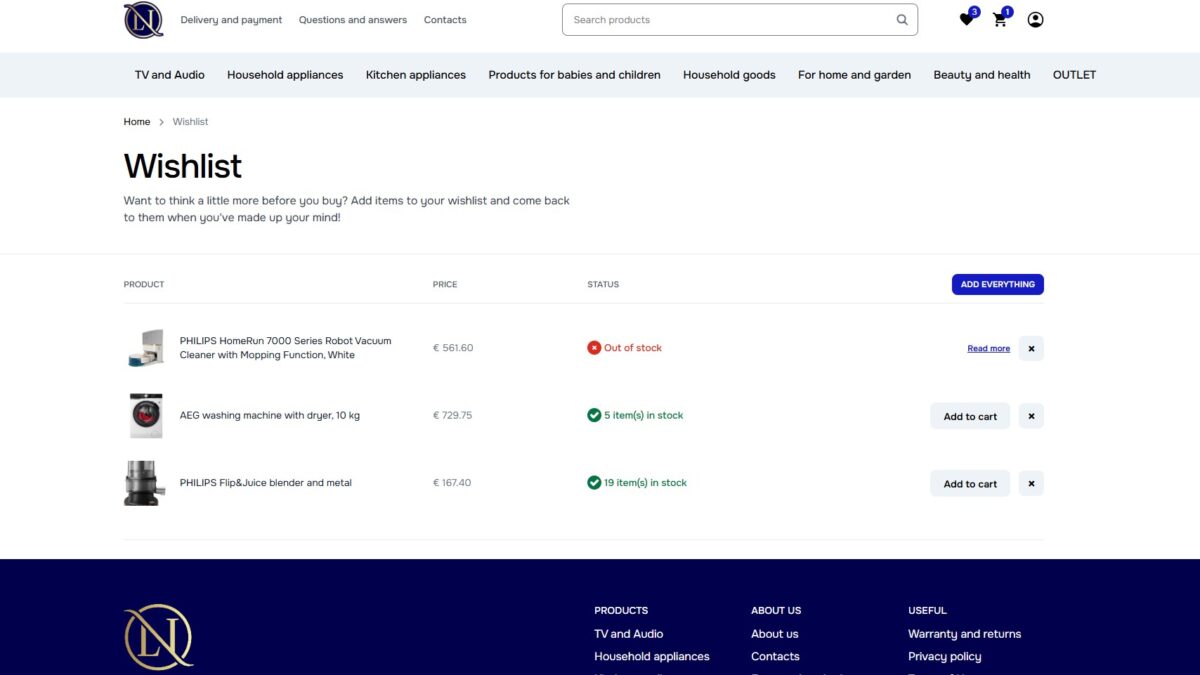The height and width of the screenshot is (675, 1200).
Task: Click the price € 167.40
Action: pyautogui.click(x=452, y=483)
